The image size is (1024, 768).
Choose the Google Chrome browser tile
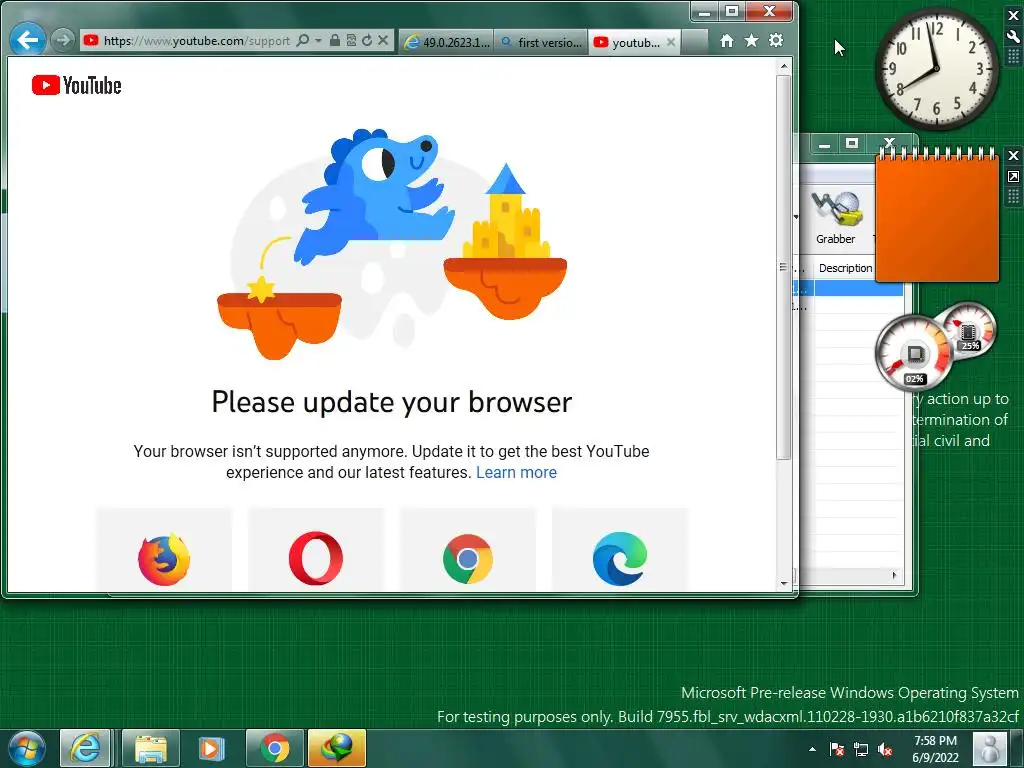[468, 550]
